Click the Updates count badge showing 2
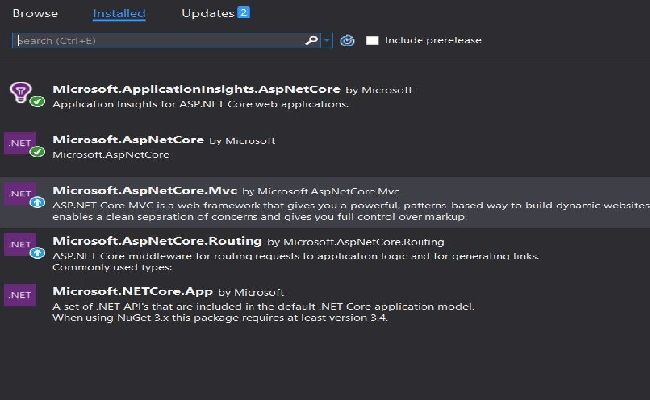 [x=243, y=12]
